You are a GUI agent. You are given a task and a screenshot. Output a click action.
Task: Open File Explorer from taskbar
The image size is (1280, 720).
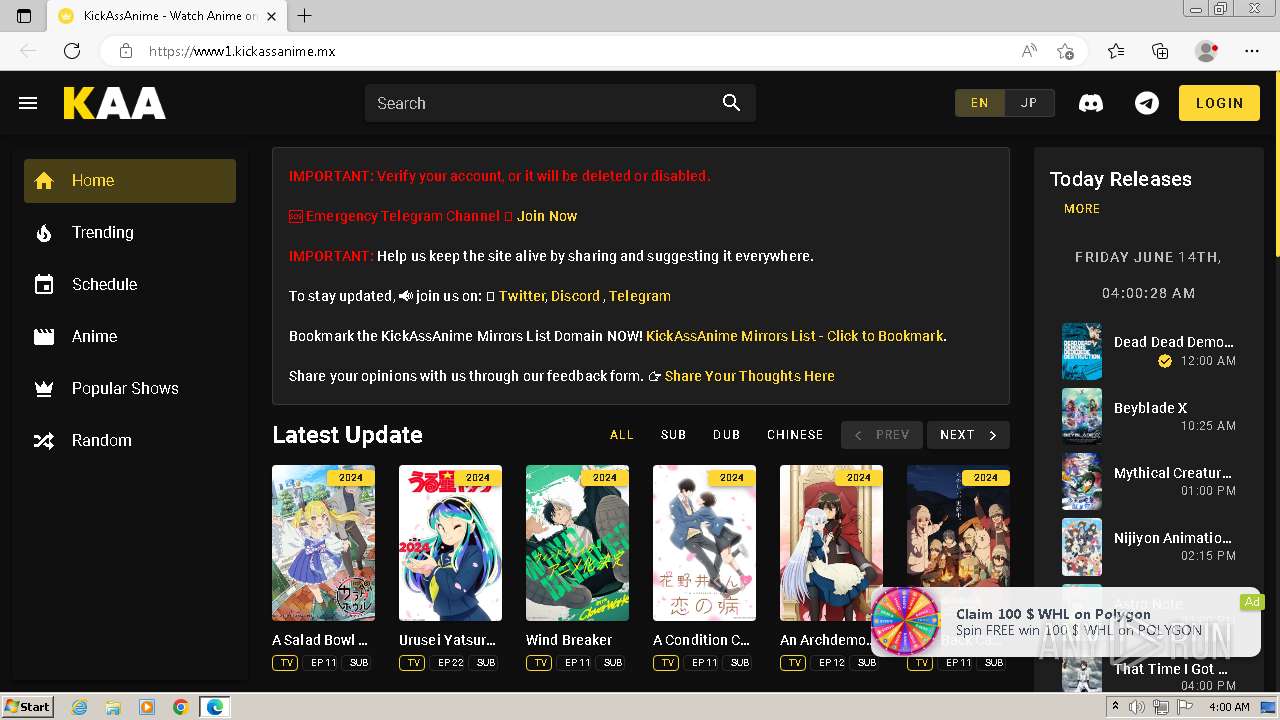tap(114, 707)
